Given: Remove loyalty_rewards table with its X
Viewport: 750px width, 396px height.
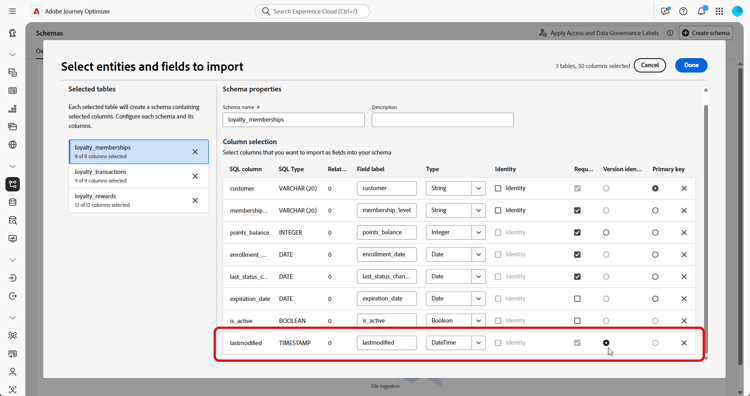Looking at the screenshot, I should click(x=195, y=200).
